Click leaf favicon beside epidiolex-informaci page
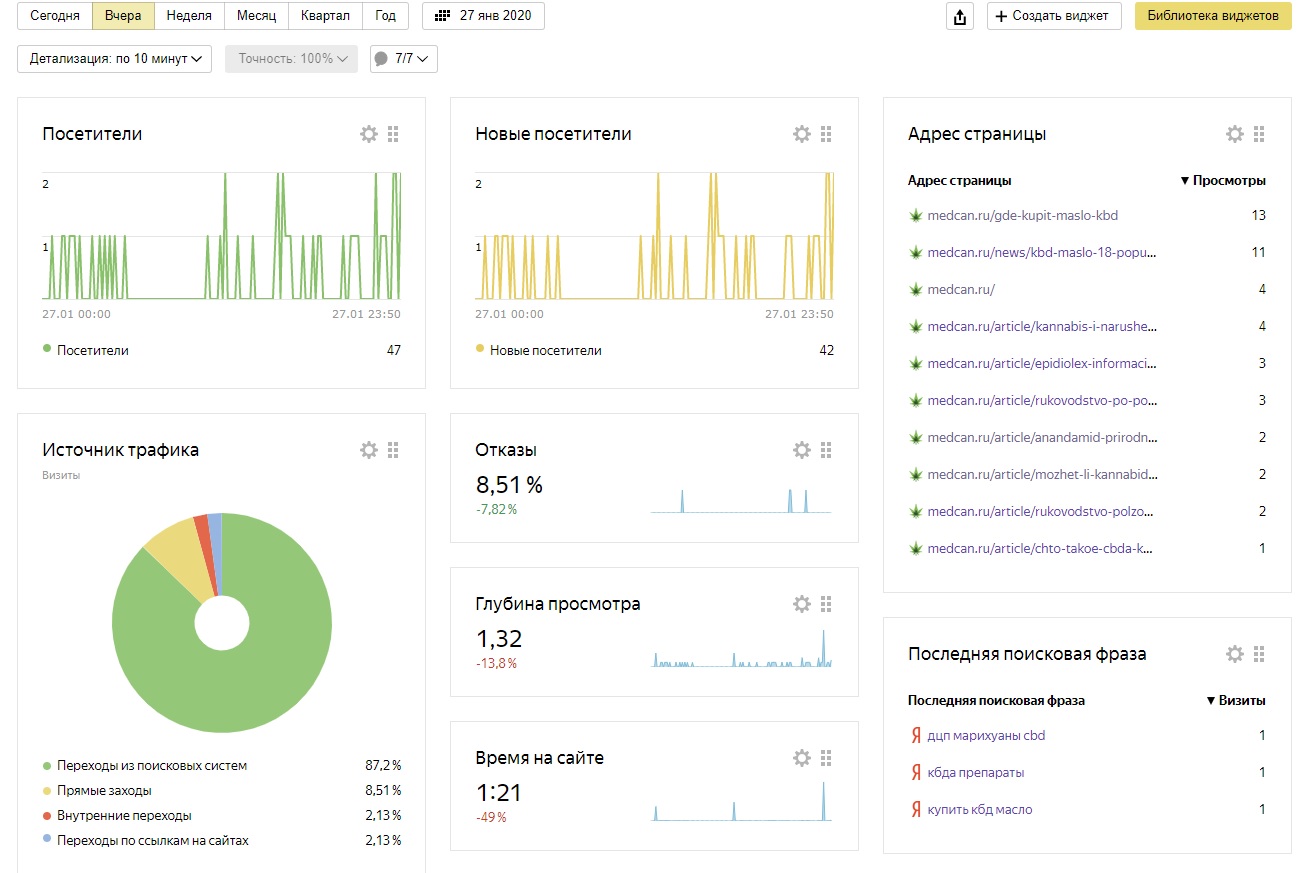The width and height of the screenshot is (1305, 873). point(914,363)
